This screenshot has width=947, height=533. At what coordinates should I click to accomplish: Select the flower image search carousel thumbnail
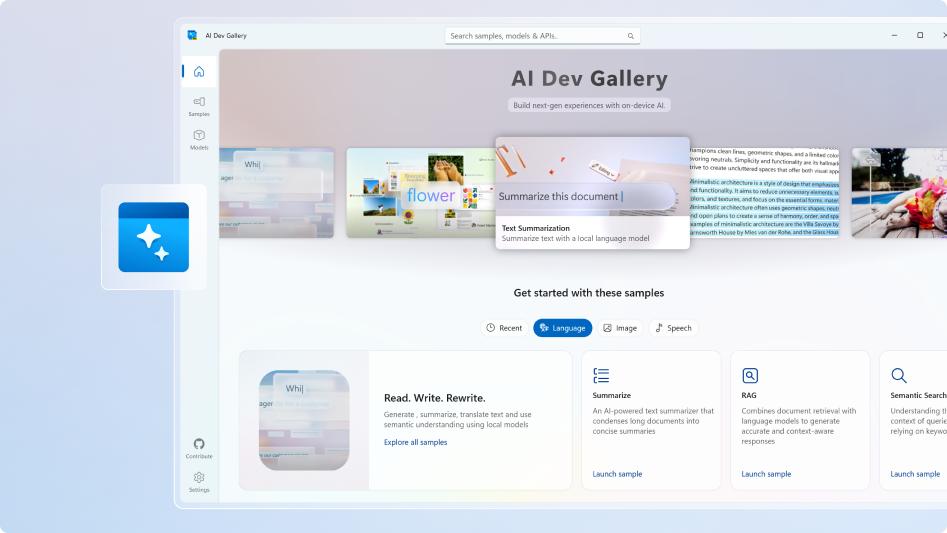tap(419, 193)
